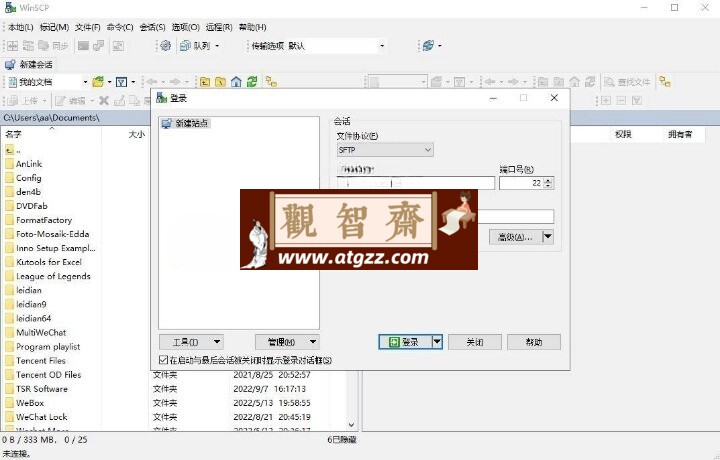Open the globe session icon dropdown arrow
This screenshot has height=460, width=720.
439,45
